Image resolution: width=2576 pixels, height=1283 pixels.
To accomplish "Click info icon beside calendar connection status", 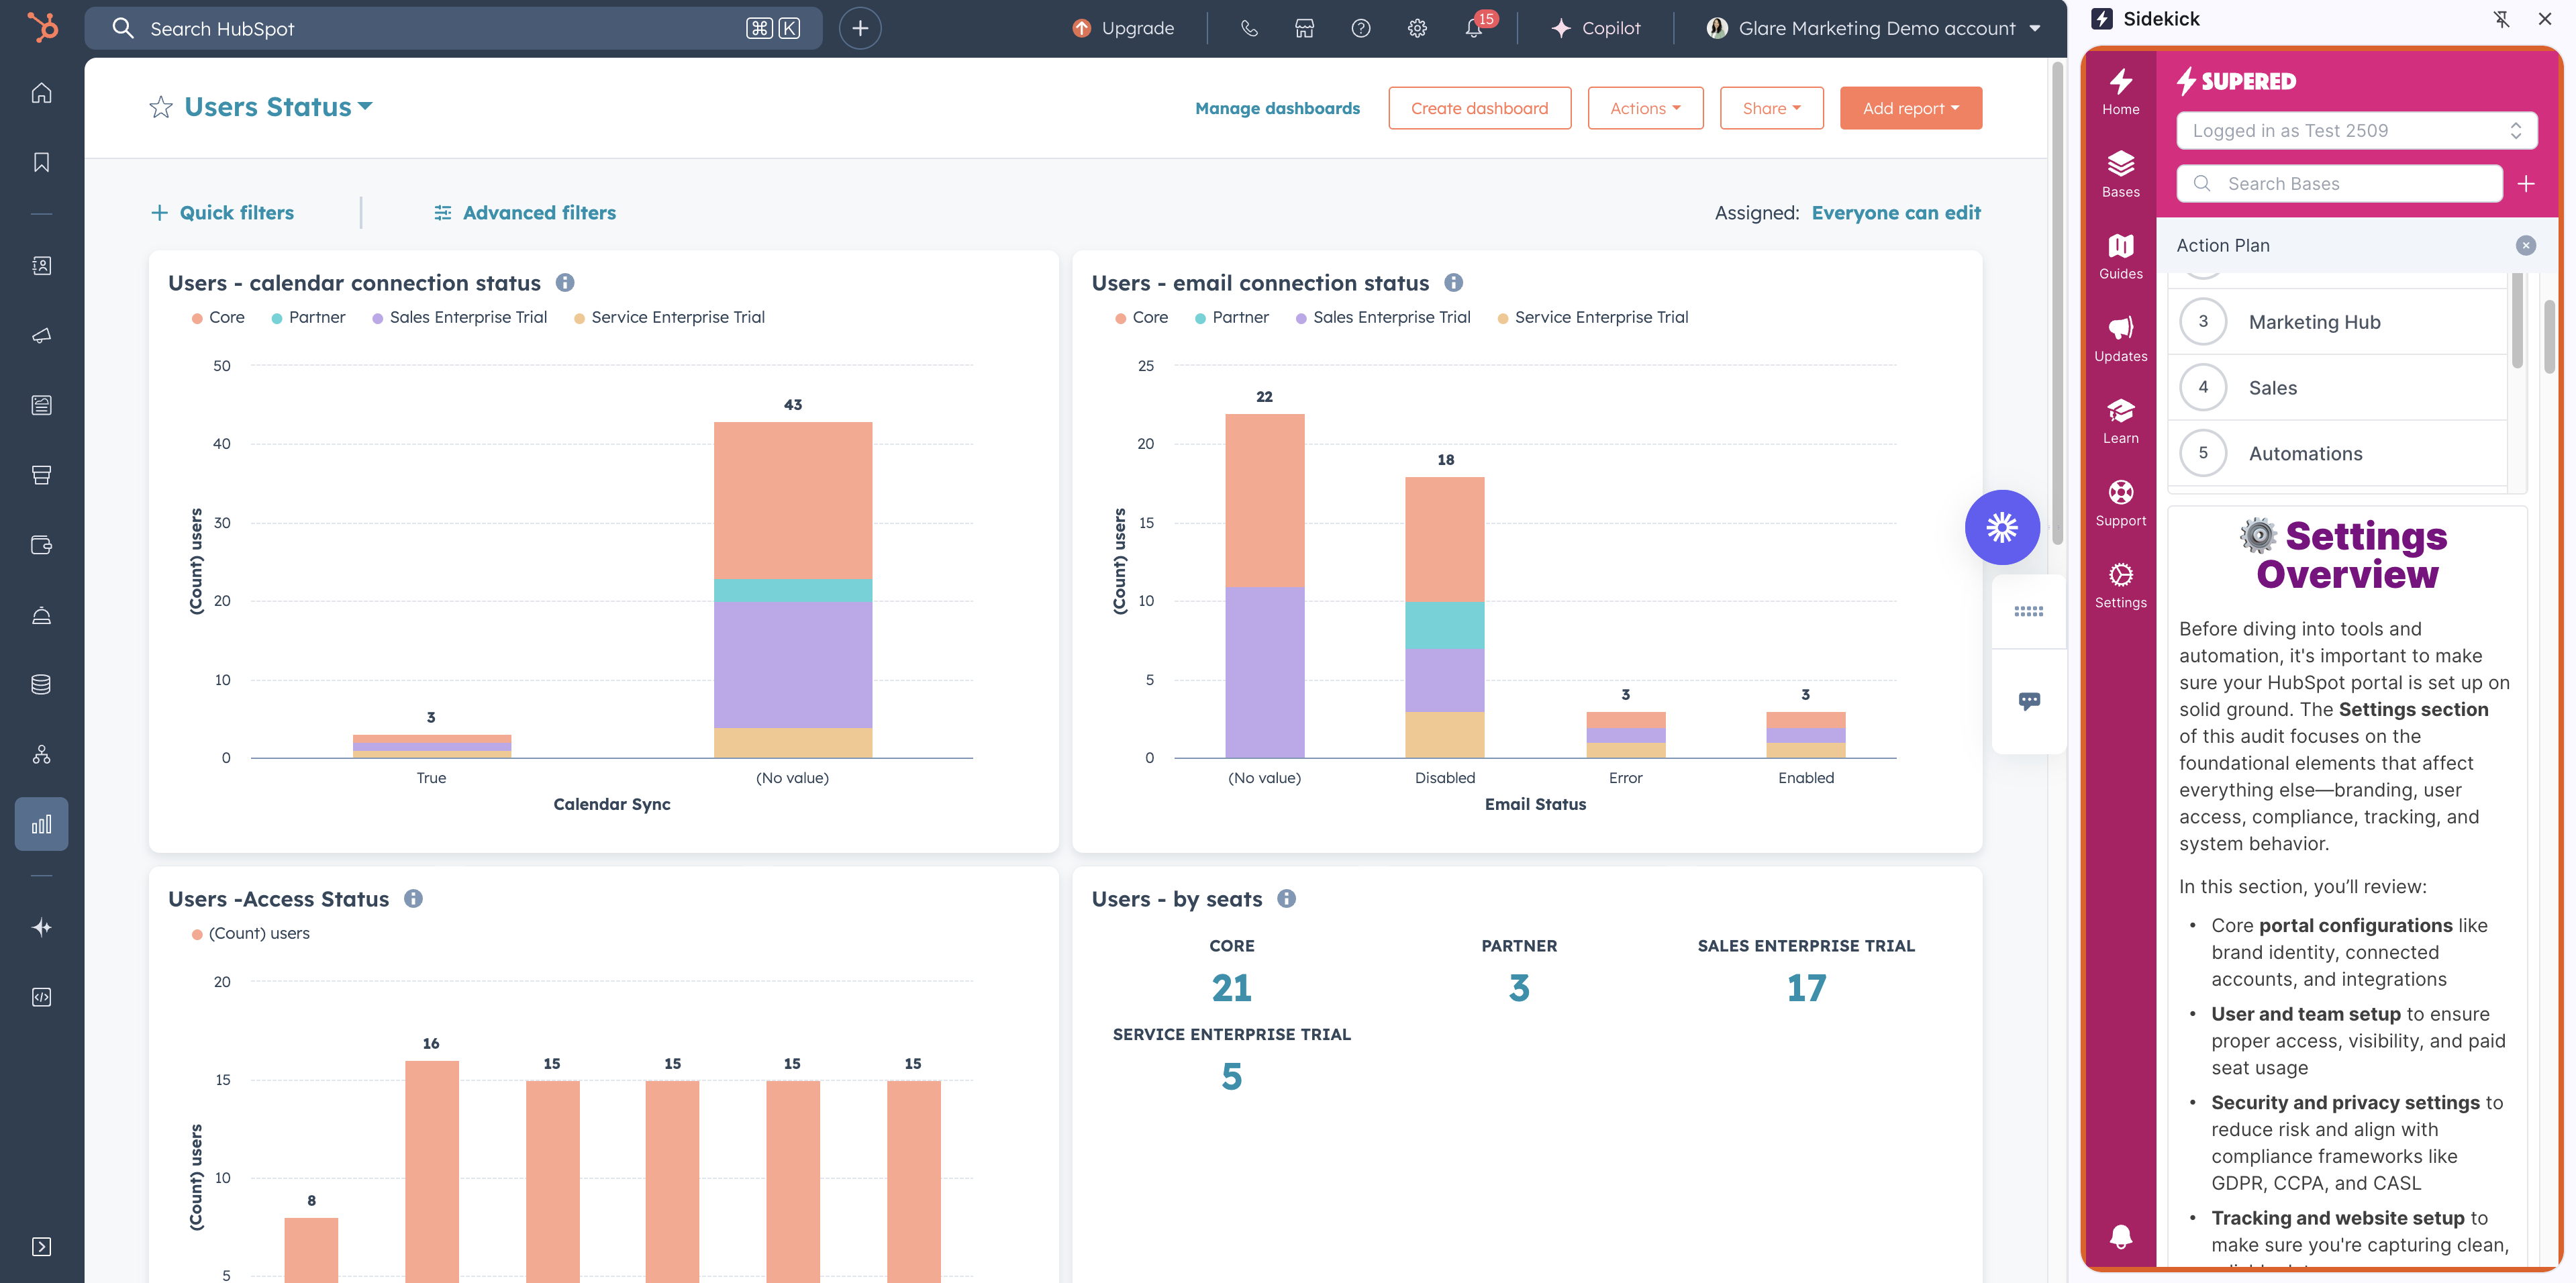I will pyautogui.click(x=565, y=283).
